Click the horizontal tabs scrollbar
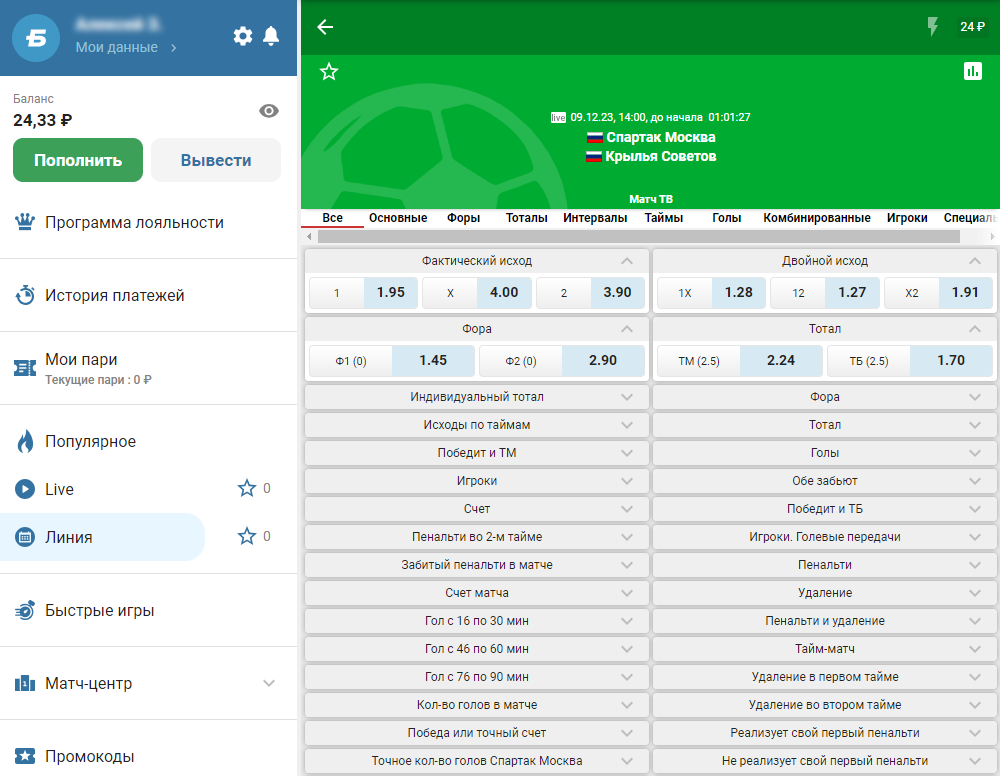Image resolution: width=1000 pixels, height=776 pixels. [x=639, y=237]
